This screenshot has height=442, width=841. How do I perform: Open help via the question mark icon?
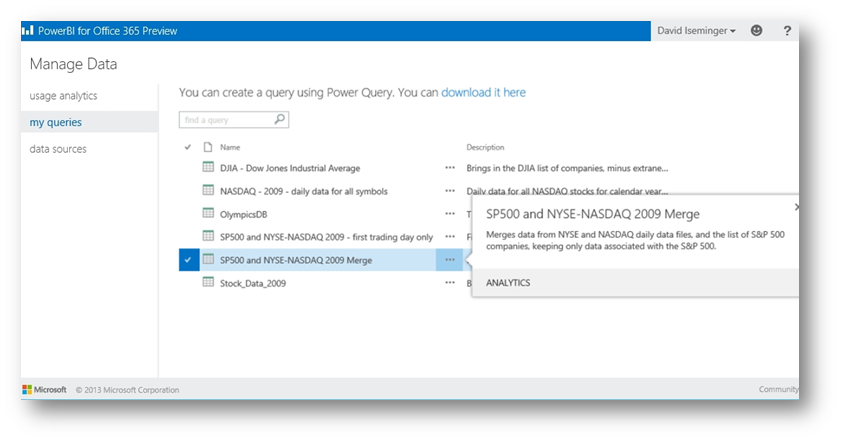click(x=787, y=31)
